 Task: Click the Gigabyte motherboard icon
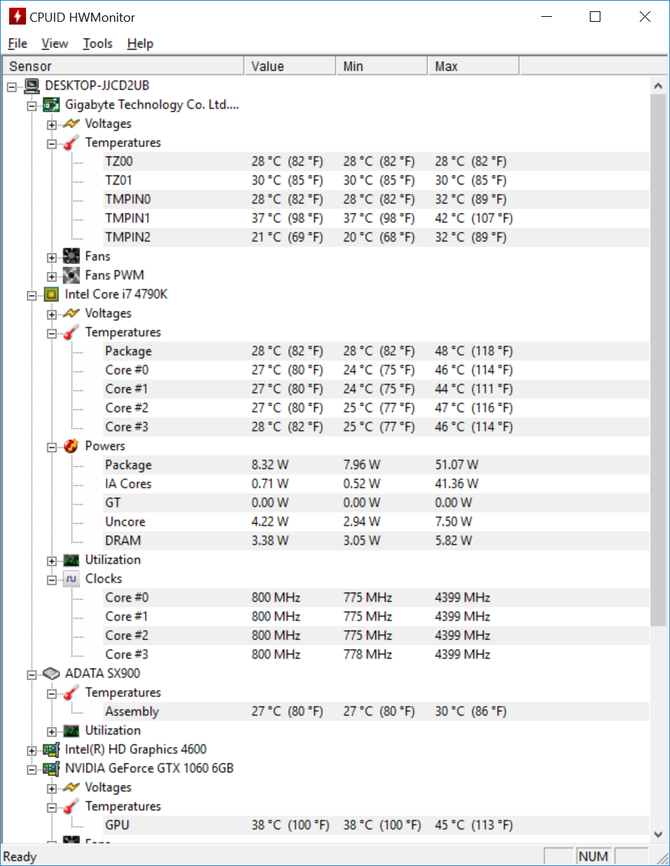point(51,104)
